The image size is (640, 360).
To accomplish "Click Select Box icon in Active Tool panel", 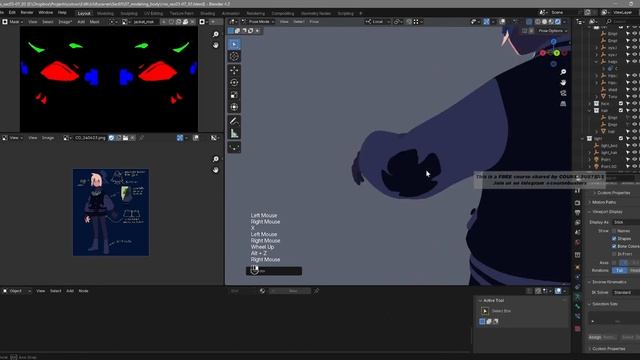I will point(485,311).
